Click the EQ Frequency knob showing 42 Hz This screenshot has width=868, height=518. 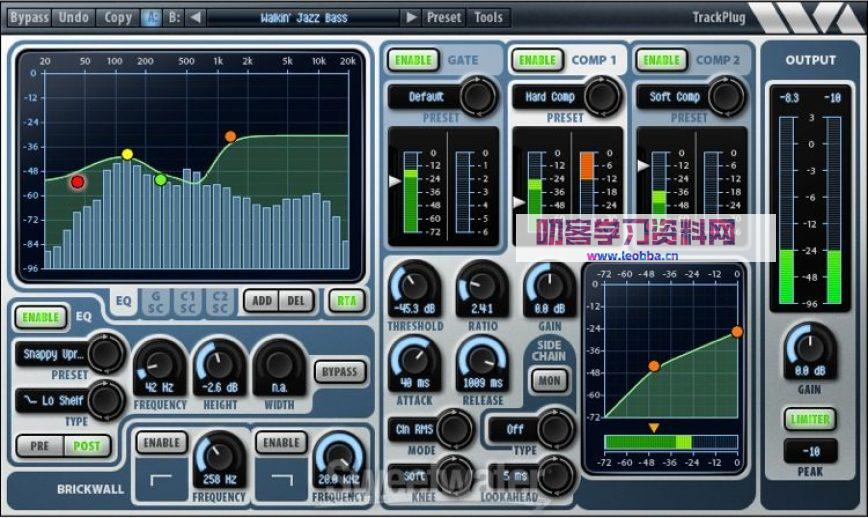[159, 365]
